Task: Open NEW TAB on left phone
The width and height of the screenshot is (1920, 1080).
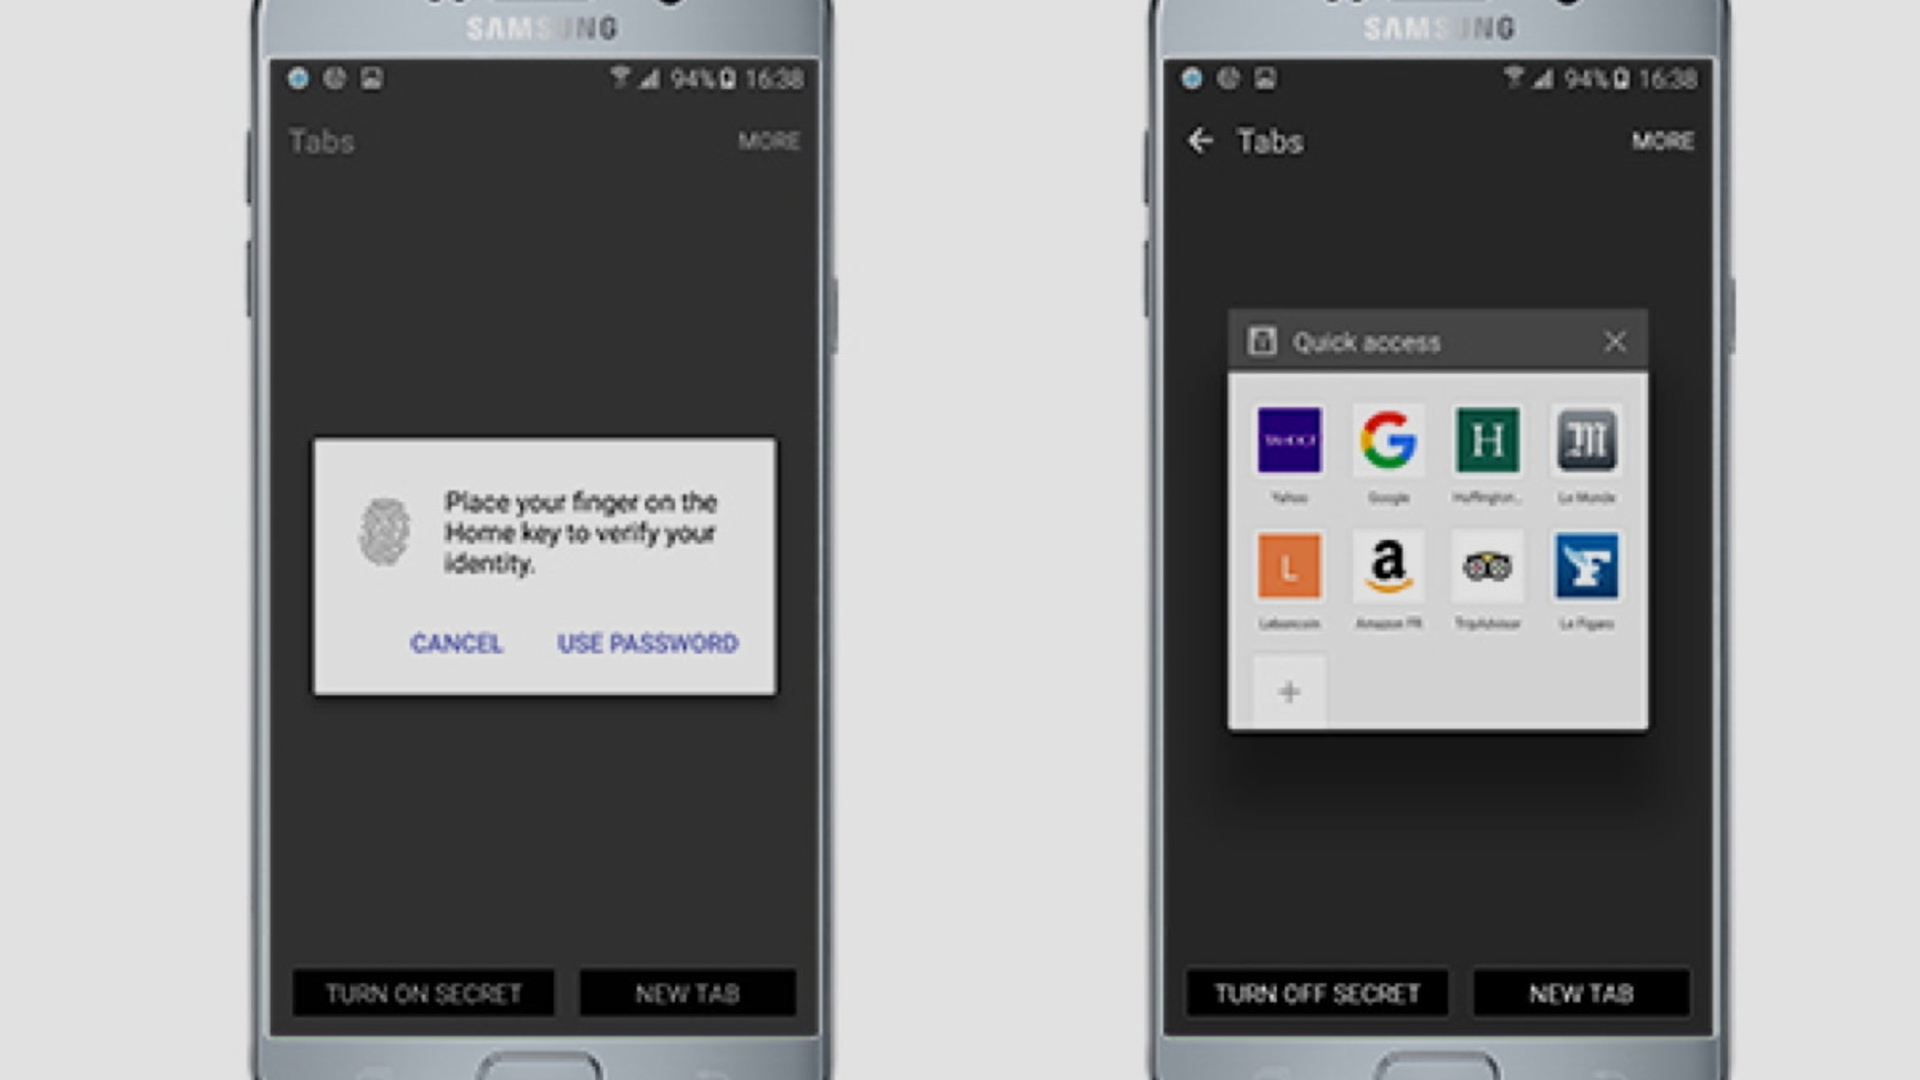Action: [x=687, y=993]
